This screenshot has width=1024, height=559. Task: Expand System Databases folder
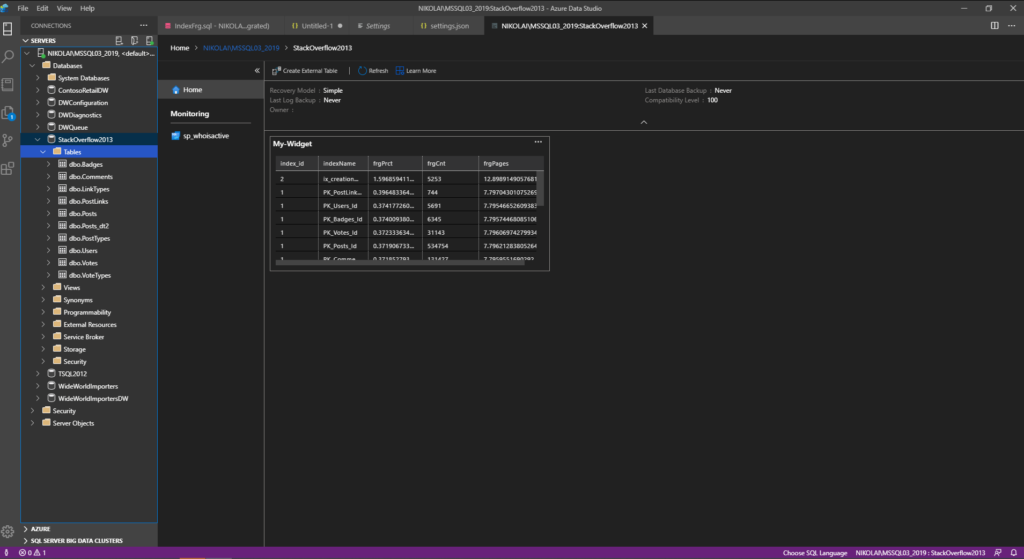[x=38, y=78]
